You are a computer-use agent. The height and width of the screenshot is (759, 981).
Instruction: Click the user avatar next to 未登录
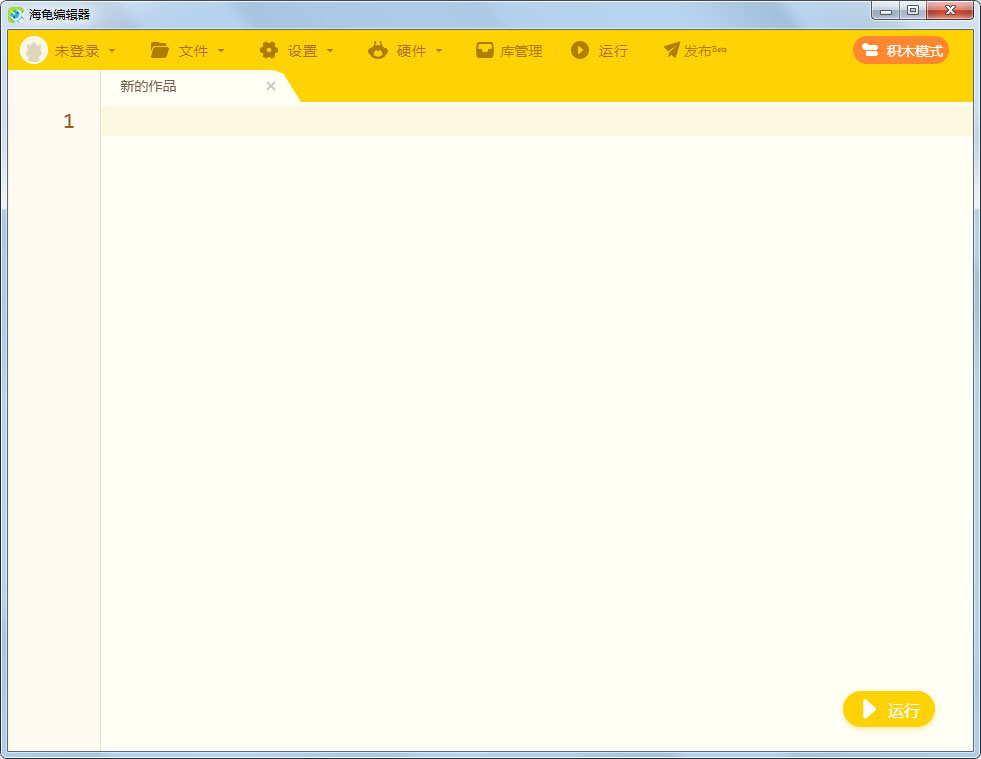point(34,49)
